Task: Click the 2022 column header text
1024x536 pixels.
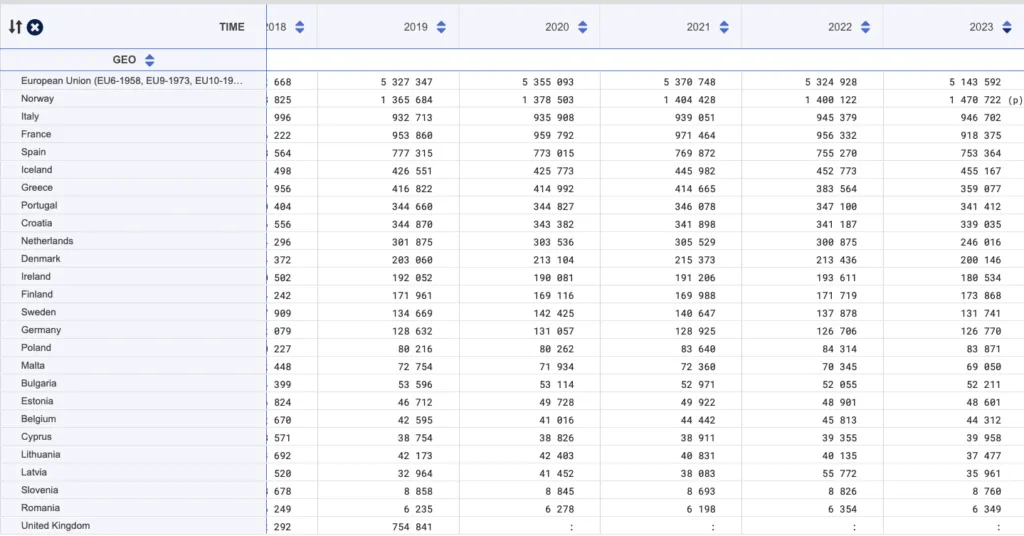Action: (840, 27)
